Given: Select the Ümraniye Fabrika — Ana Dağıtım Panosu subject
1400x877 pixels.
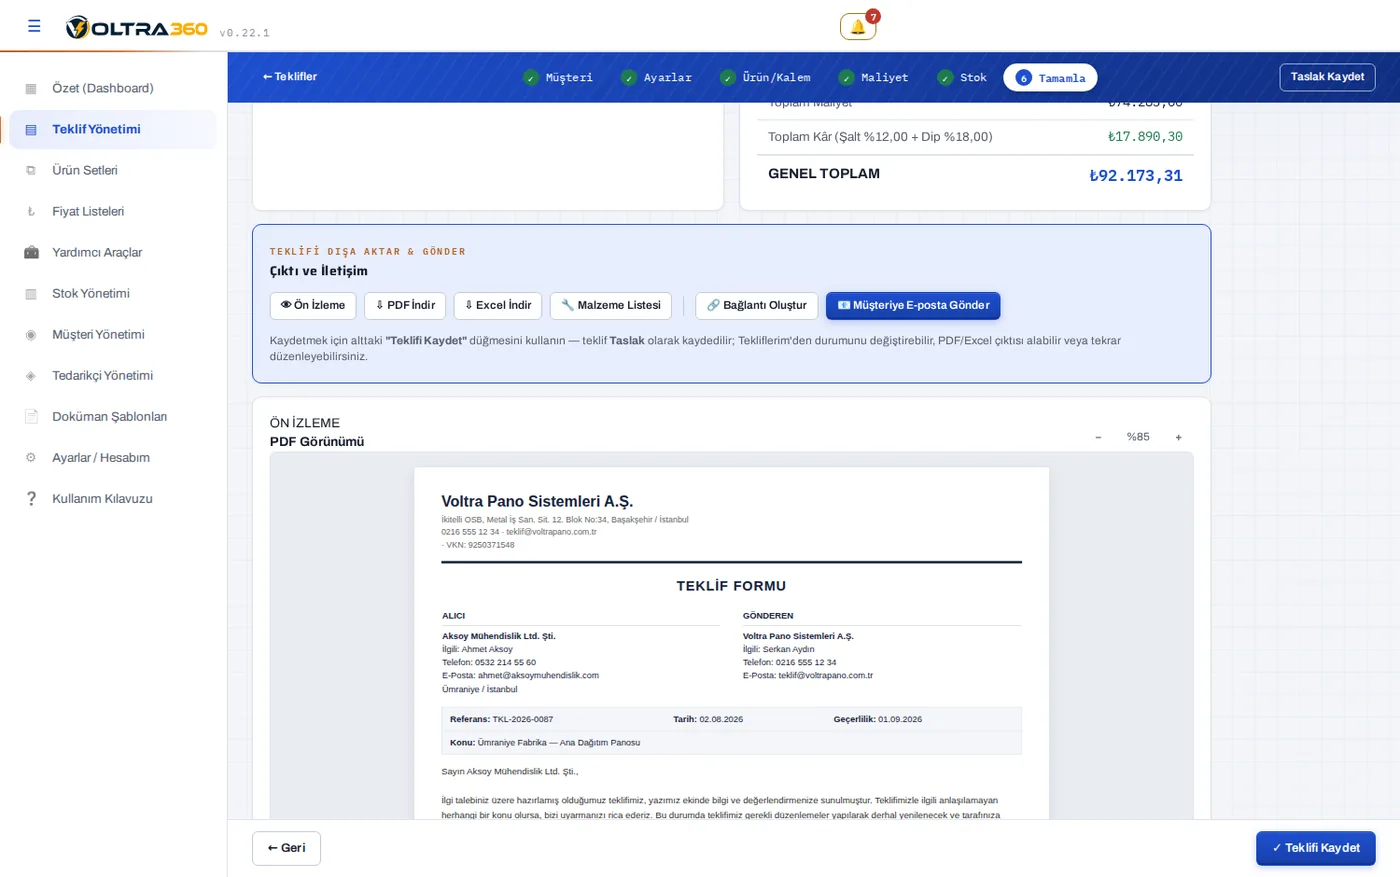Looking at the screenshot, I should point(559,743).
